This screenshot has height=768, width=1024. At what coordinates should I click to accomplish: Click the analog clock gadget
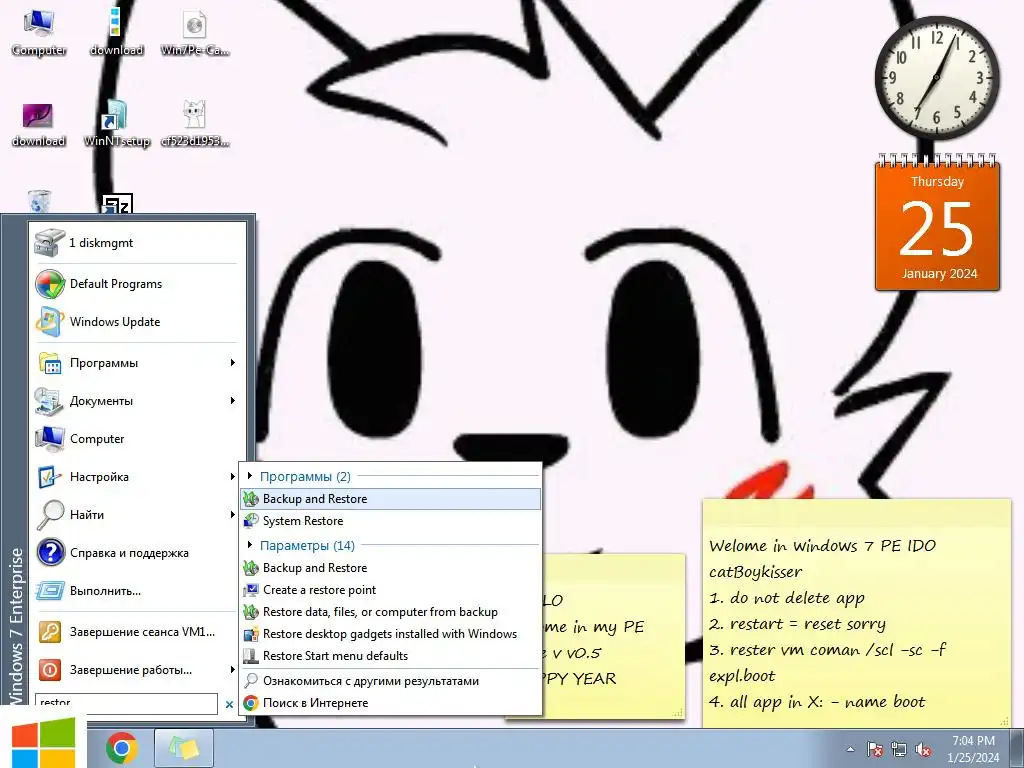click(936, 78)
